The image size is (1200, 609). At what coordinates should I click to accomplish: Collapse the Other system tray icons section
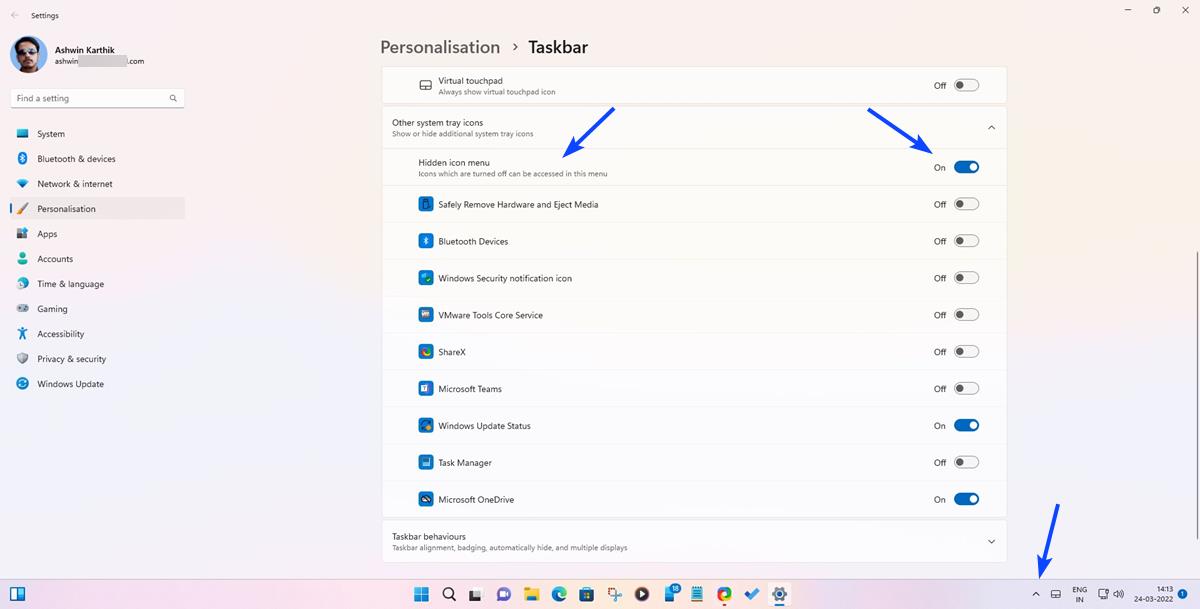tap(991, 127)
